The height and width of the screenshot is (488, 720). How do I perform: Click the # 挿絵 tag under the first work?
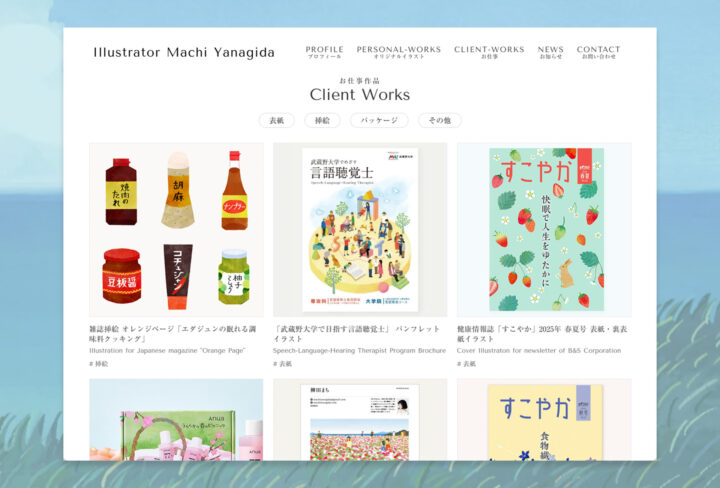(99, 364)
